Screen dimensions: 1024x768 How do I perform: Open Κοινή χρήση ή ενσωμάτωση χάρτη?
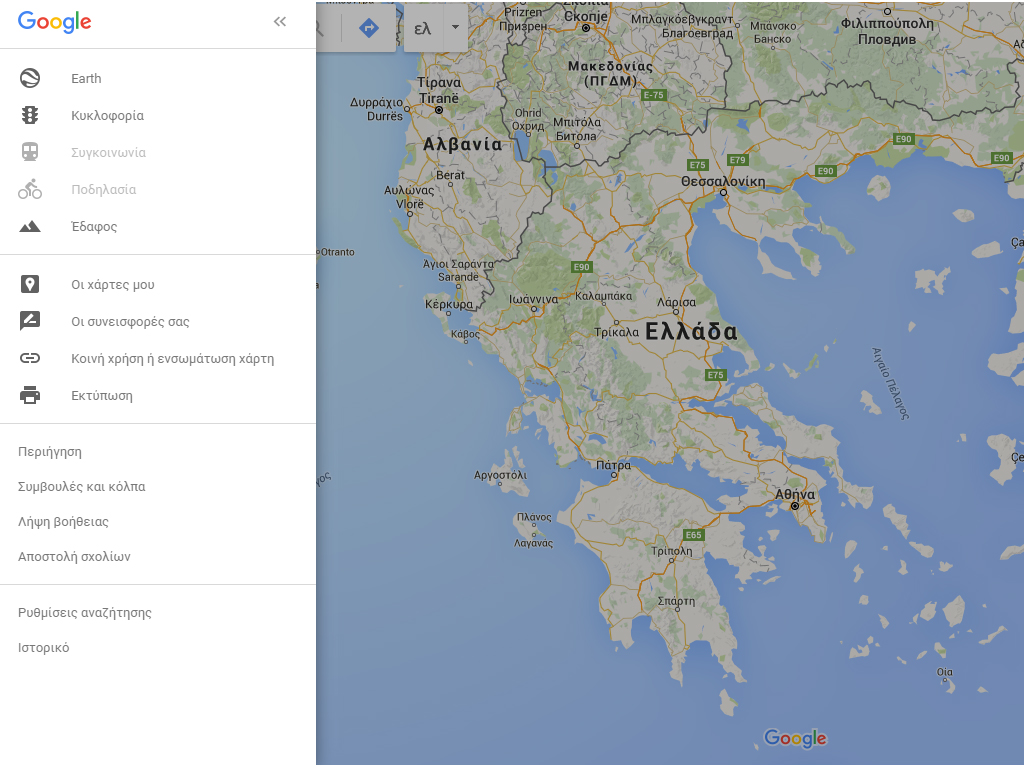point(172,359)
